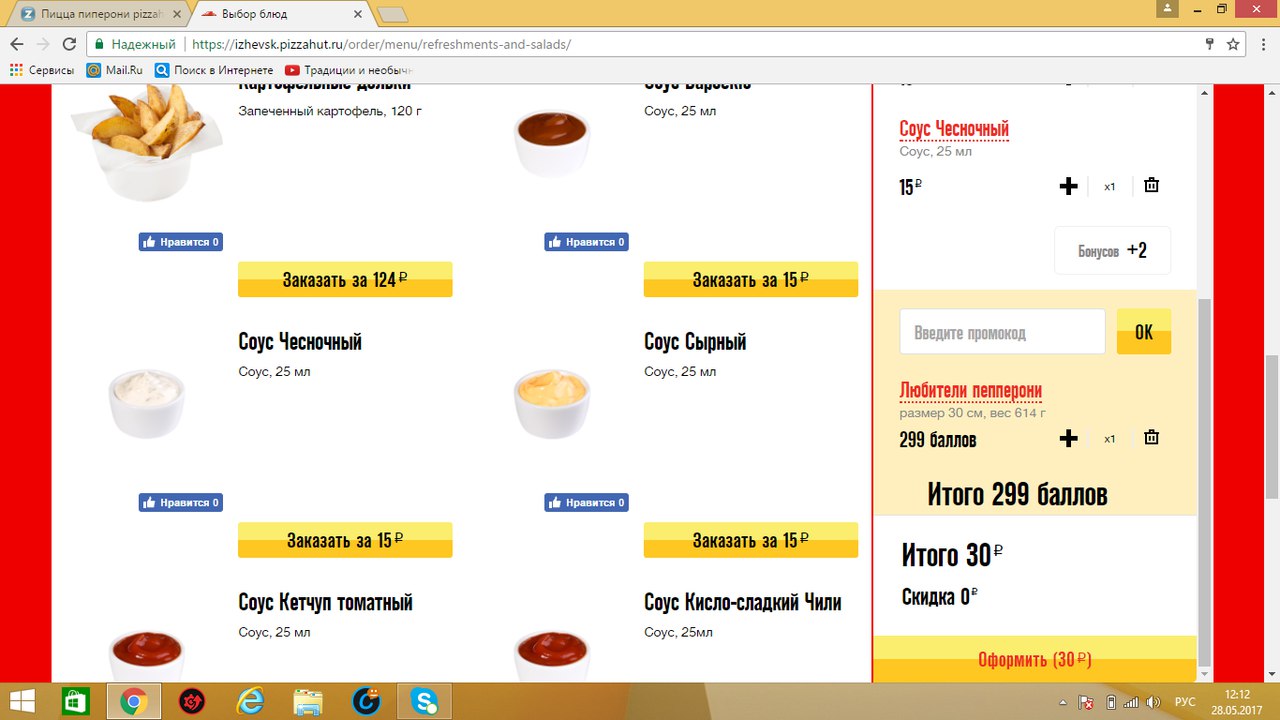This screenshot has height=720, width=1280.
Task: Open Соус Чесночный link in cart
Action: [954, 129]
